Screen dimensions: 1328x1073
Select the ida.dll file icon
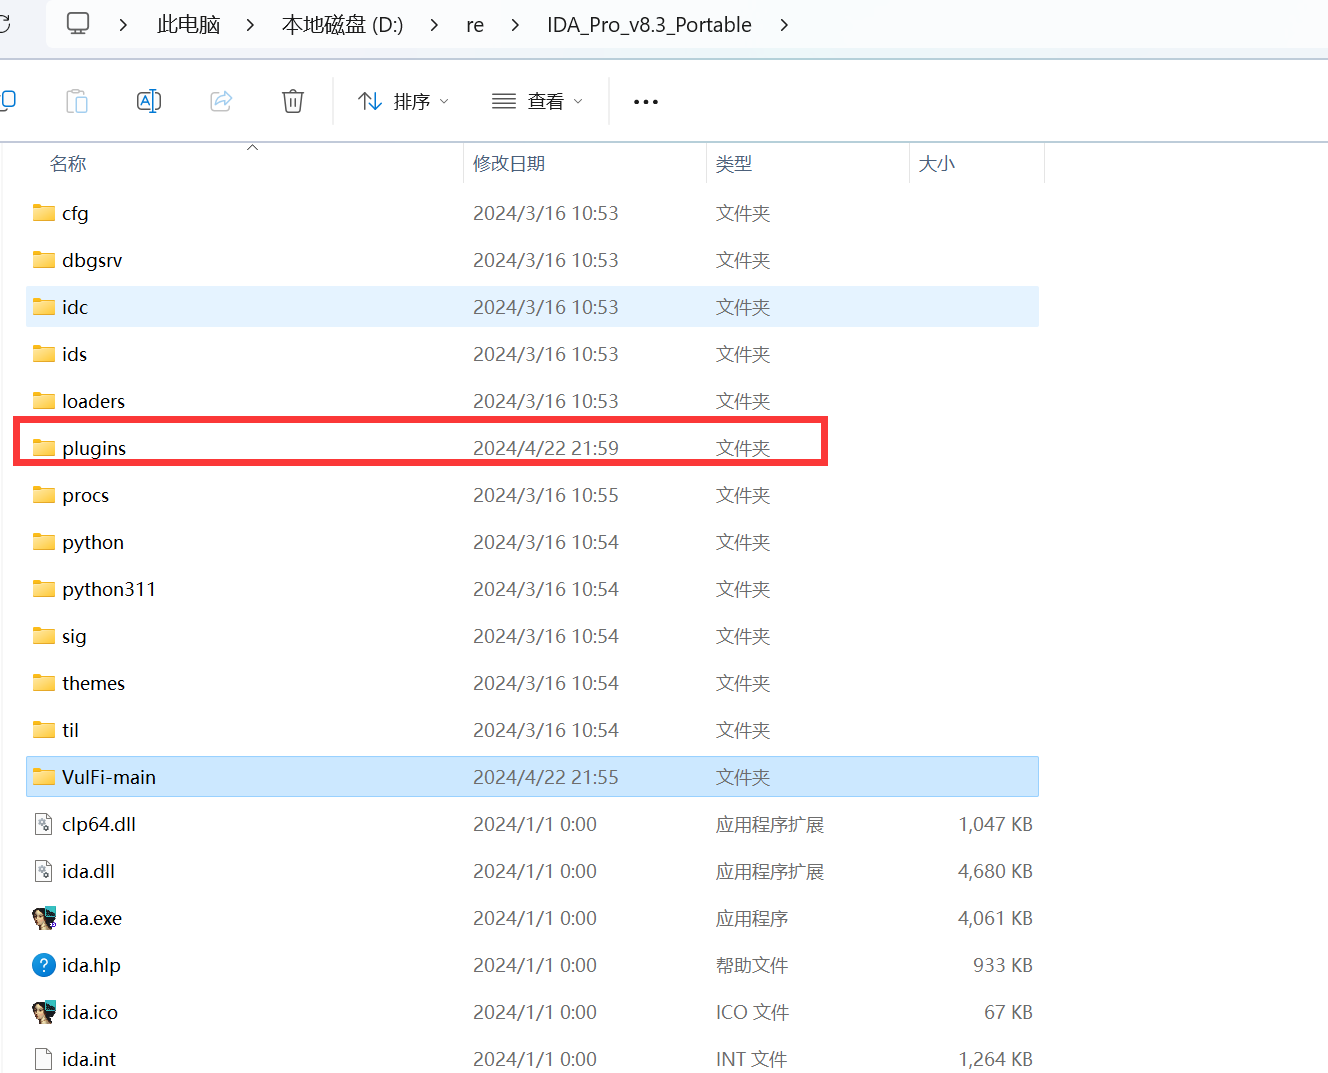point(44,871)
